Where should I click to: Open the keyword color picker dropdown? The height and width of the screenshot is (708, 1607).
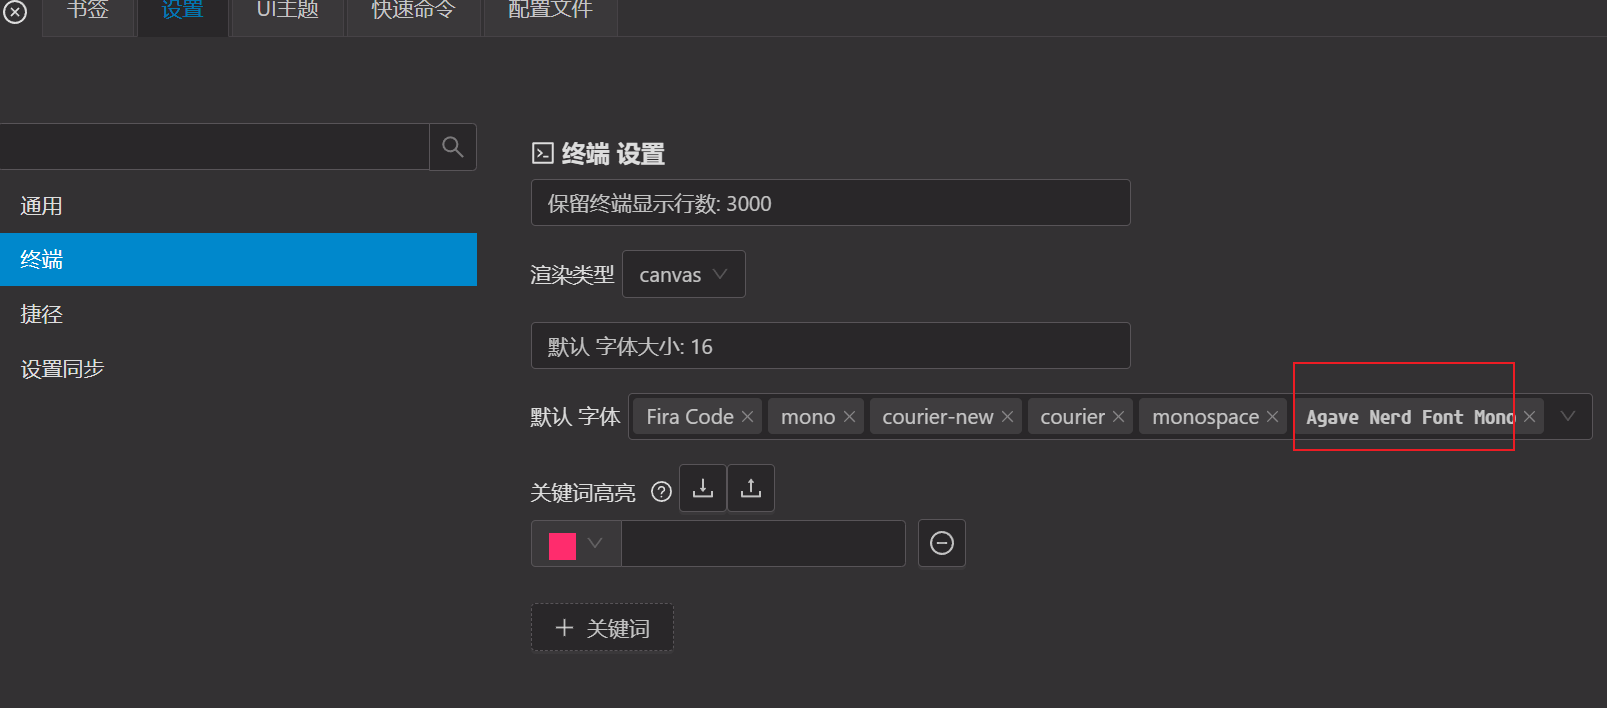click(595, 543)
